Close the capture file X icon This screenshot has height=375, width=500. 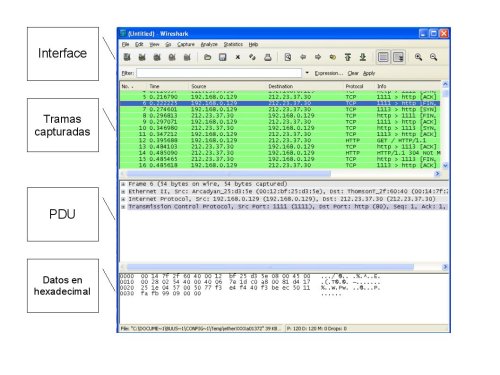[238, 57]
